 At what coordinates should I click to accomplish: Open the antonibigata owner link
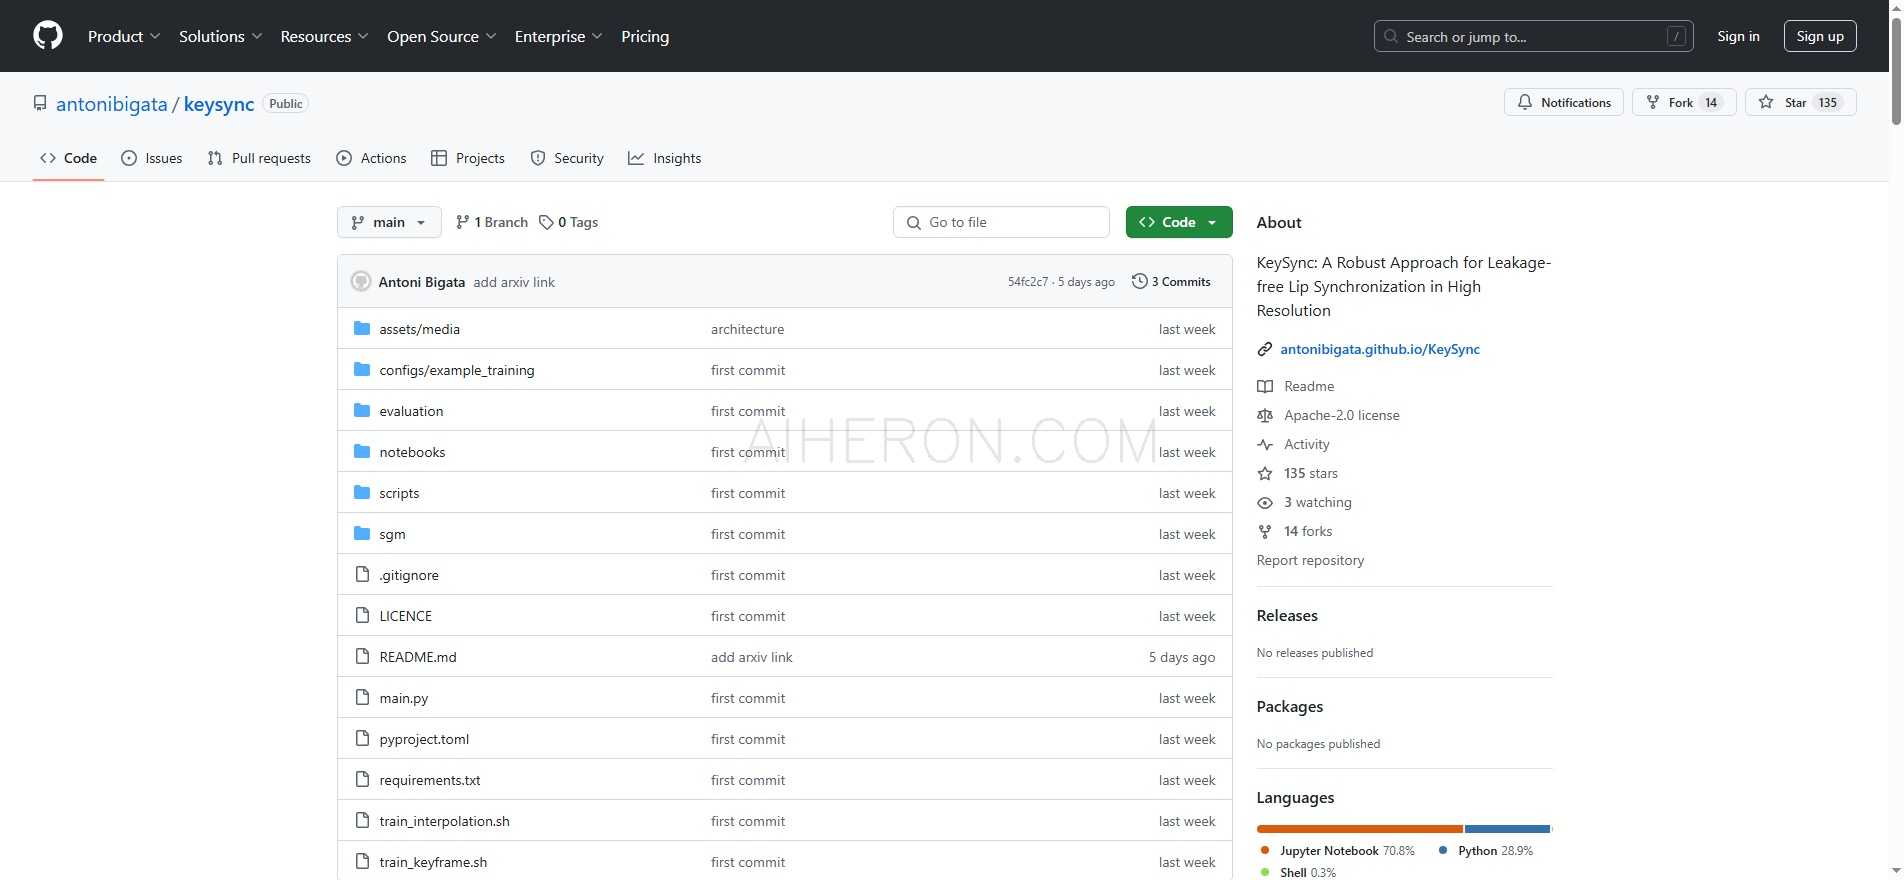[112, 104]
